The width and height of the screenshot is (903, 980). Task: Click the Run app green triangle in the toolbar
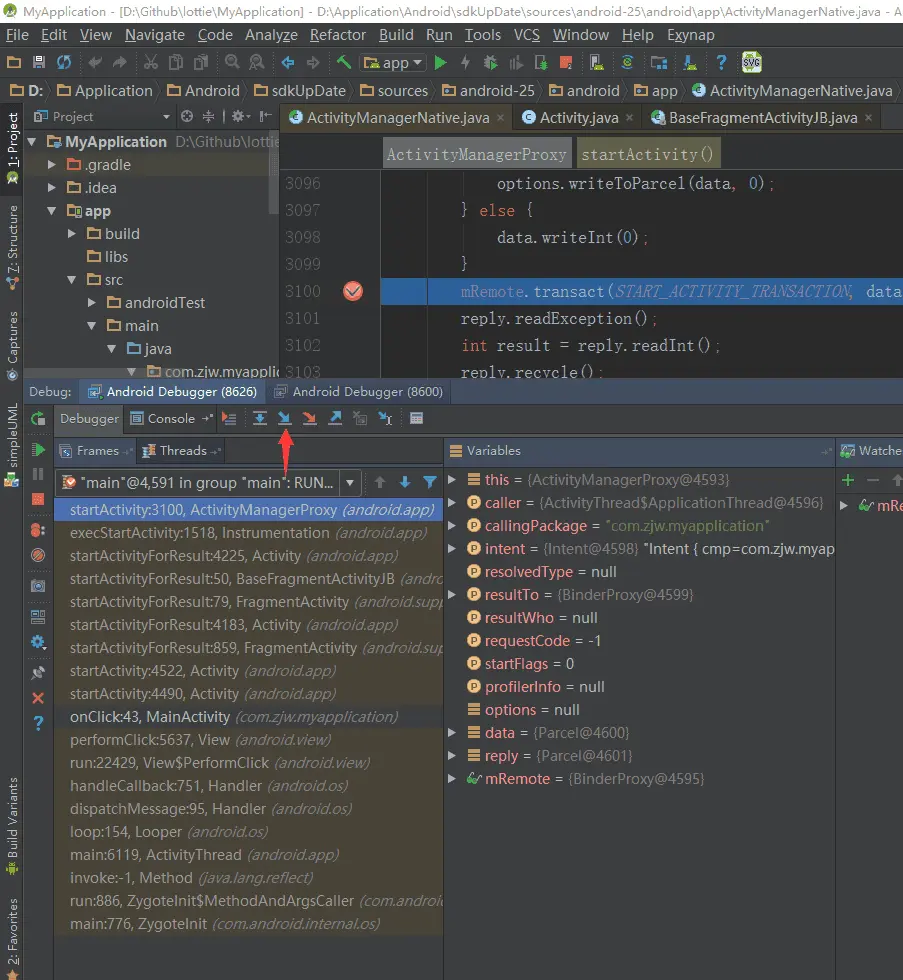tap(441, 62)
